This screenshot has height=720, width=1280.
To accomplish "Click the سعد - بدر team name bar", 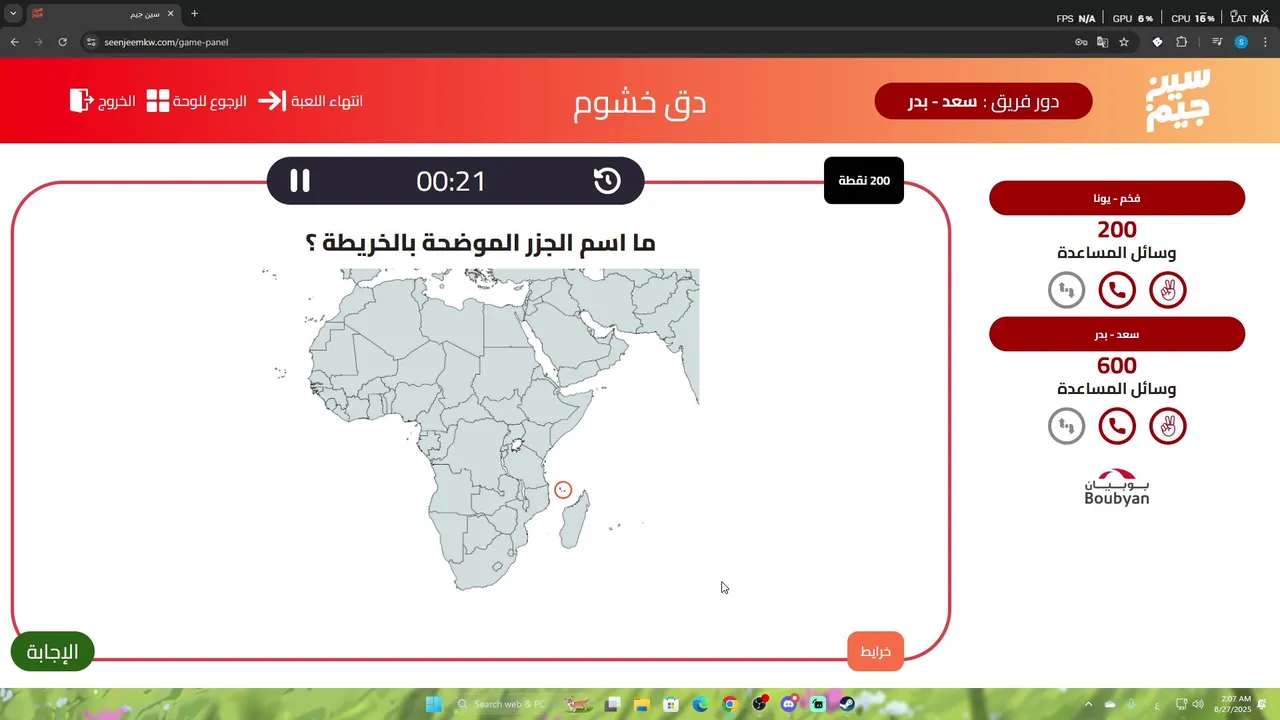I will (x=1117, y=334).
